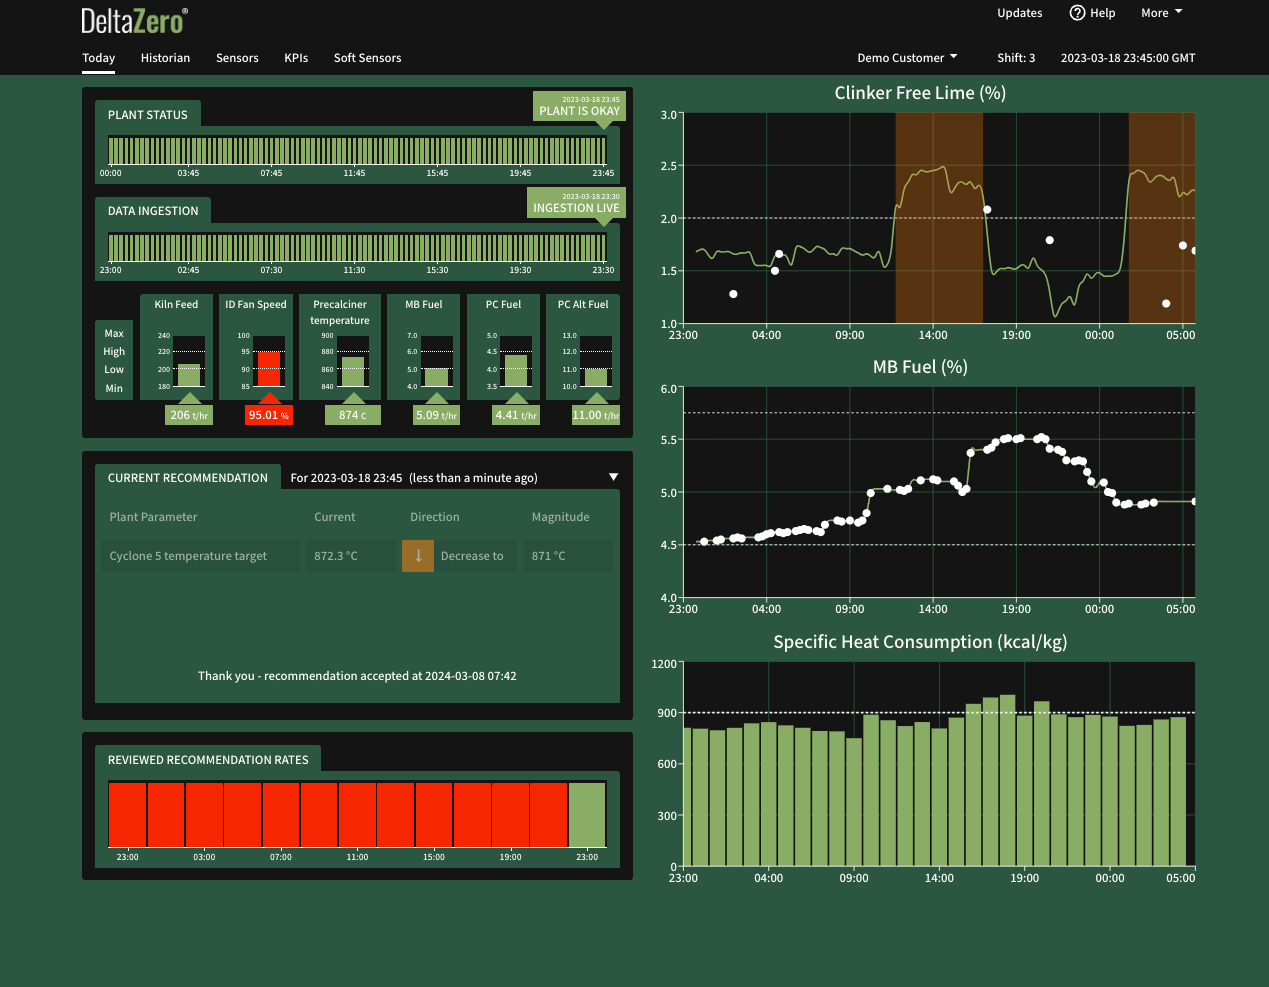
Task: Click the PLANT IS OKAY status badge
Action: (579, 107)
